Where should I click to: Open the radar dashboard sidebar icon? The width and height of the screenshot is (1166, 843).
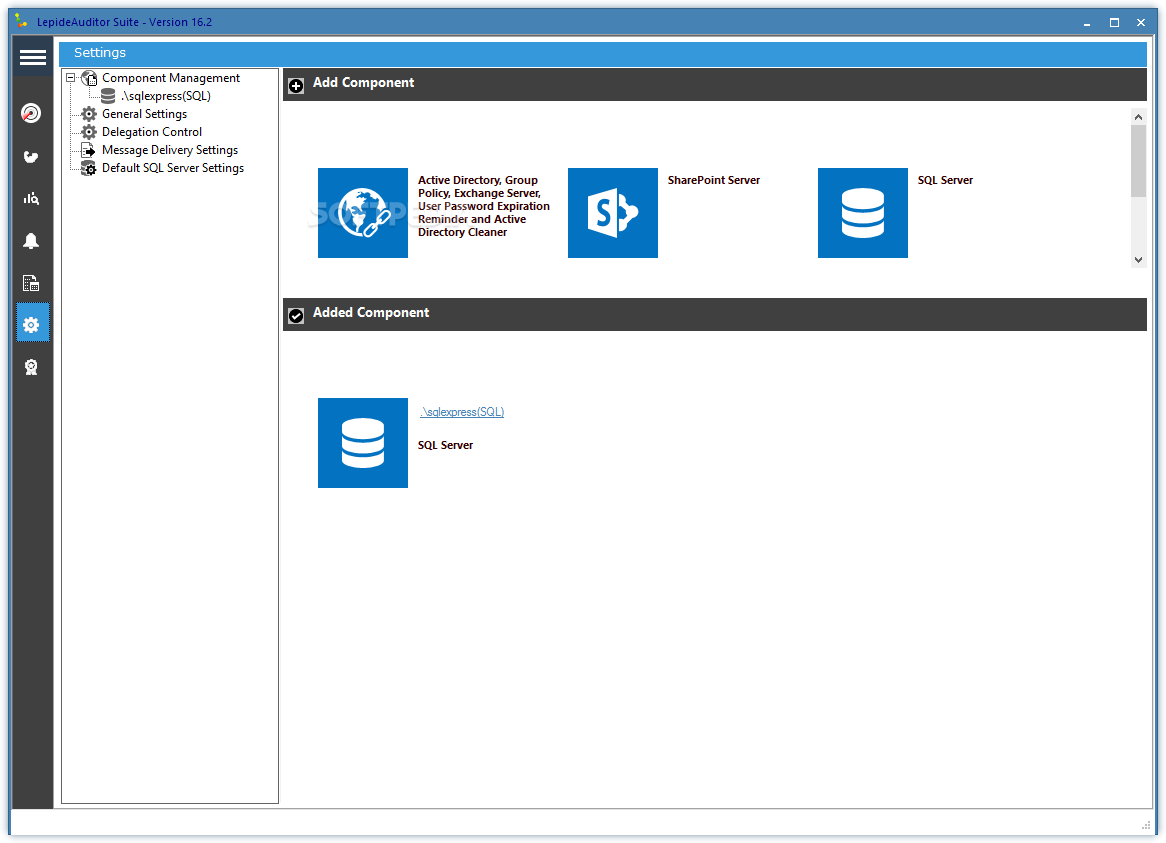(31, 113)
